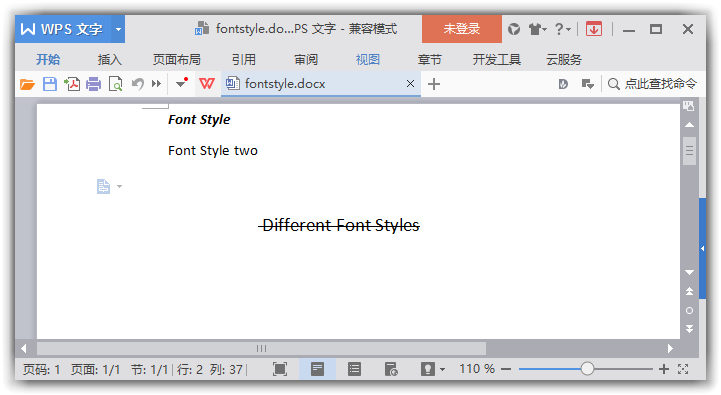The height and width of the screenshot is (395, 721).
Task: Open the 插入 ribbon tab
Action: click(109, 59)
